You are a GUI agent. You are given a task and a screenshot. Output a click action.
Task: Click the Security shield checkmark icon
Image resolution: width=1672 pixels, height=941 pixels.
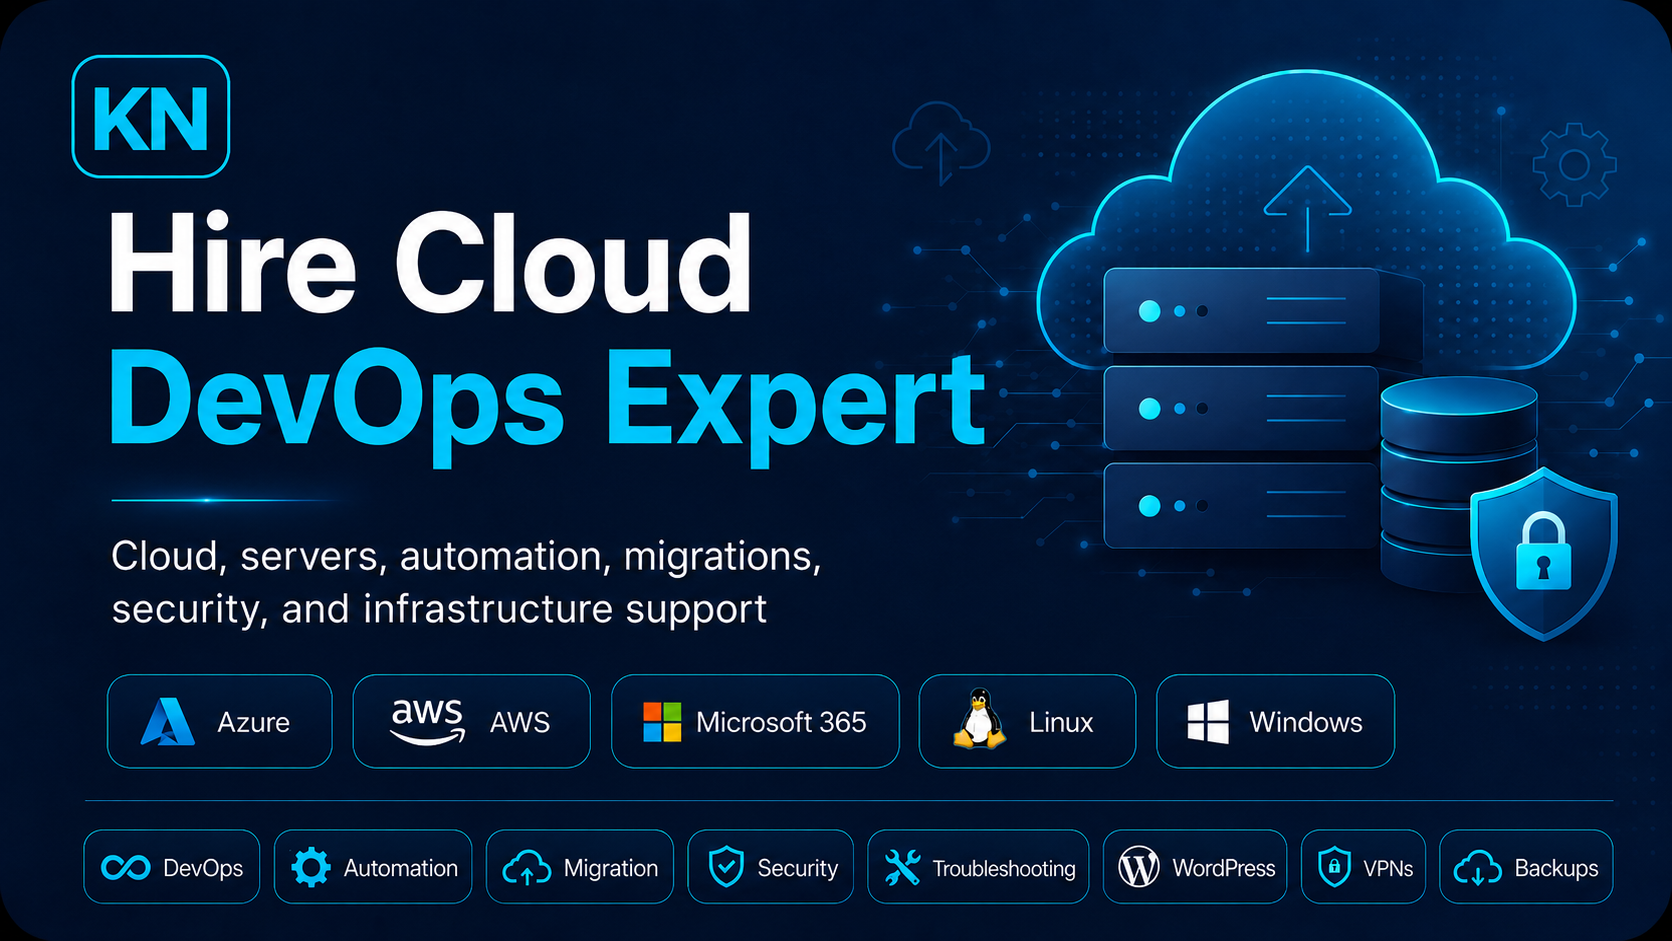[726, 867]
